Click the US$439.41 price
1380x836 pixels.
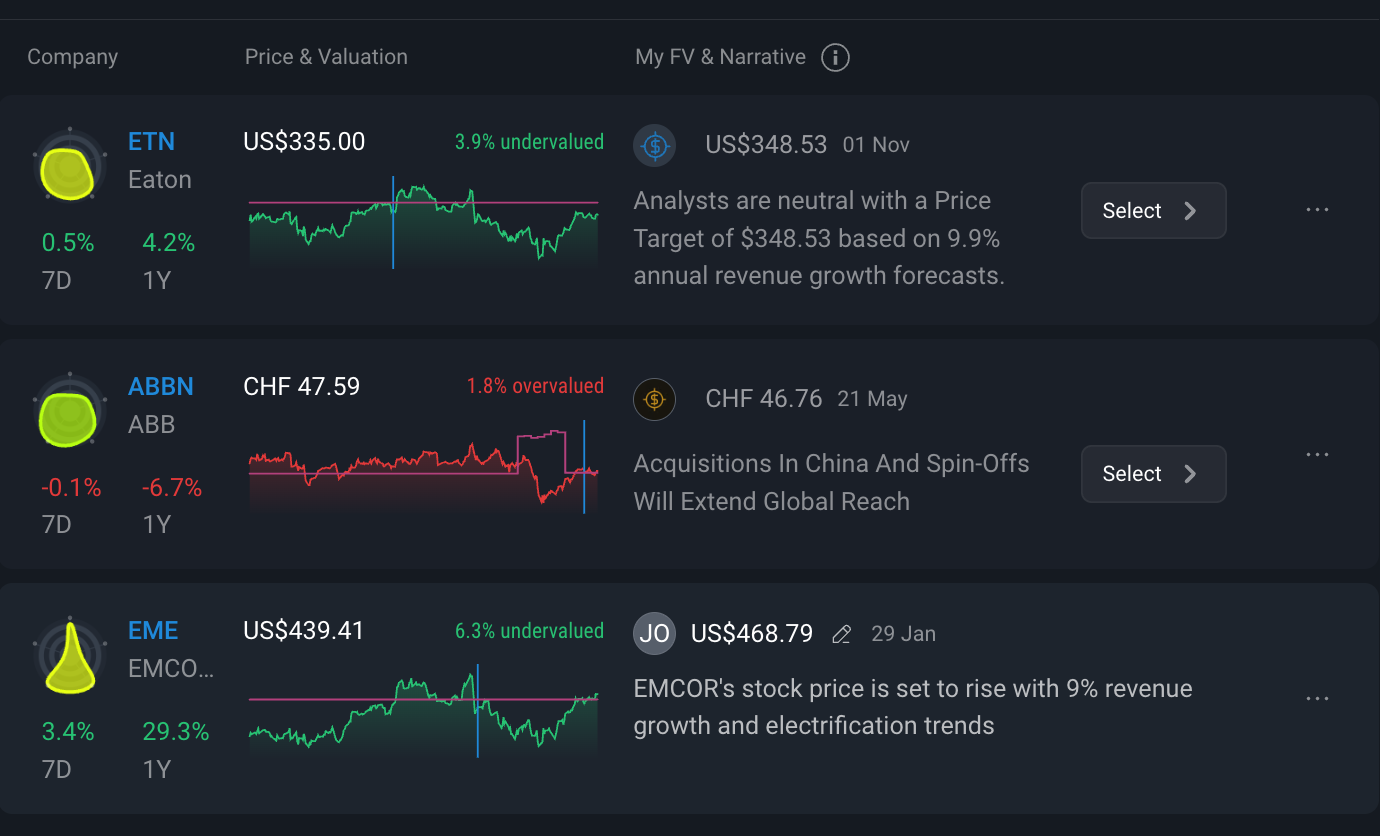(x=304, y=631)
